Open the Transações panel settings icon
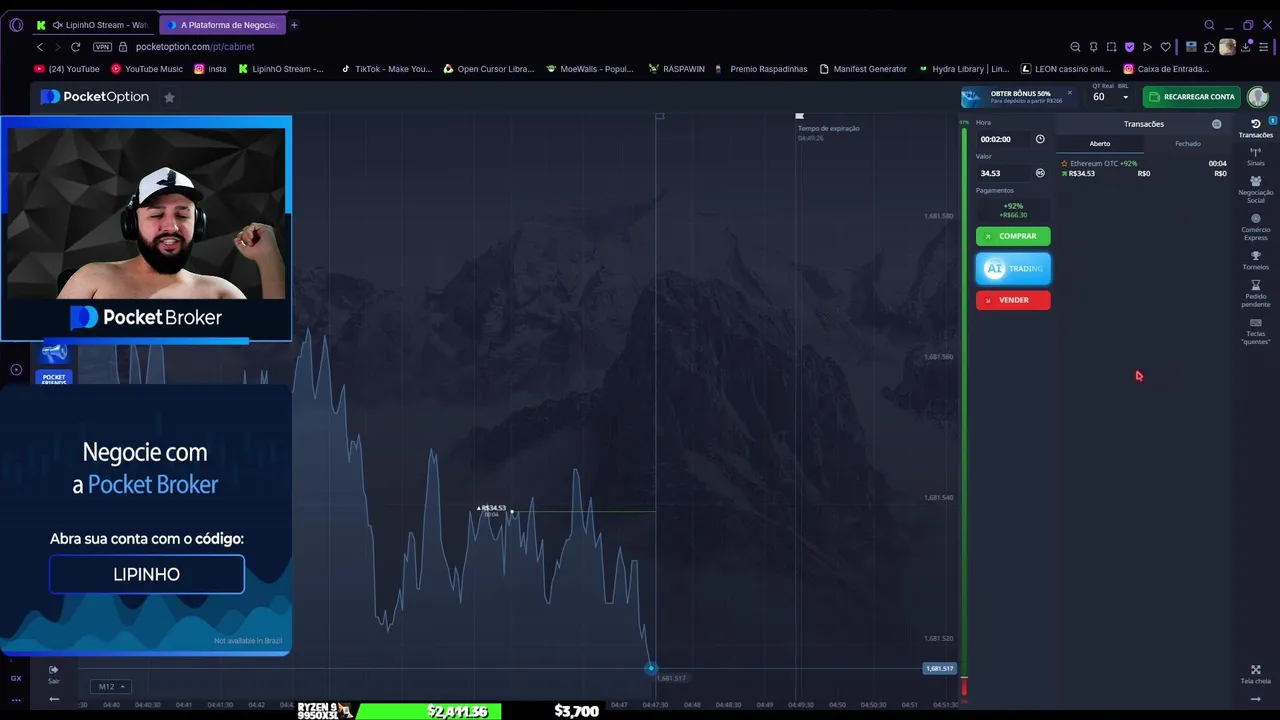Screen dimensions: 1280x720 coord(1216,124)
